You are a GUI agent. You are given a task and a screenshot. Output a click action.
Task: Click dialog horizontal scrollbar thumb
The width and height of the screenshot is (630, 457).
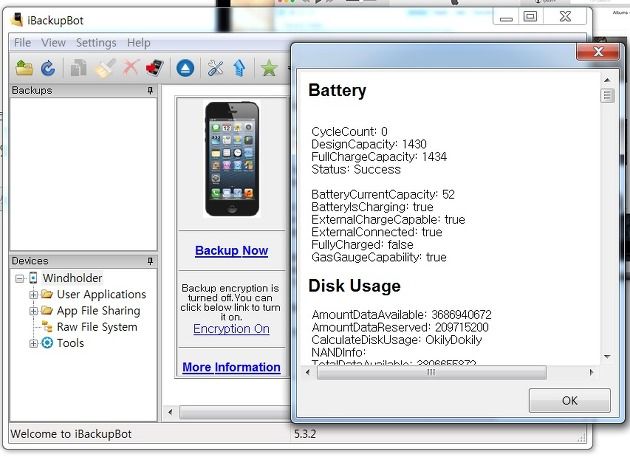[x=432, y=373]
